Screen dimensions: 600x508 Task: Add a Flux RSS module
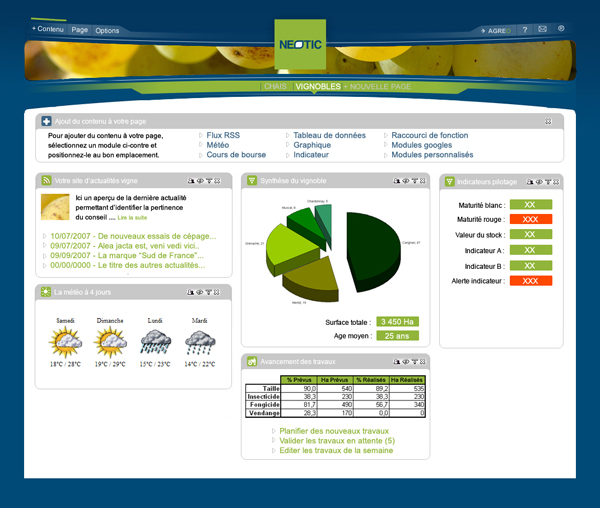(223, 135)
